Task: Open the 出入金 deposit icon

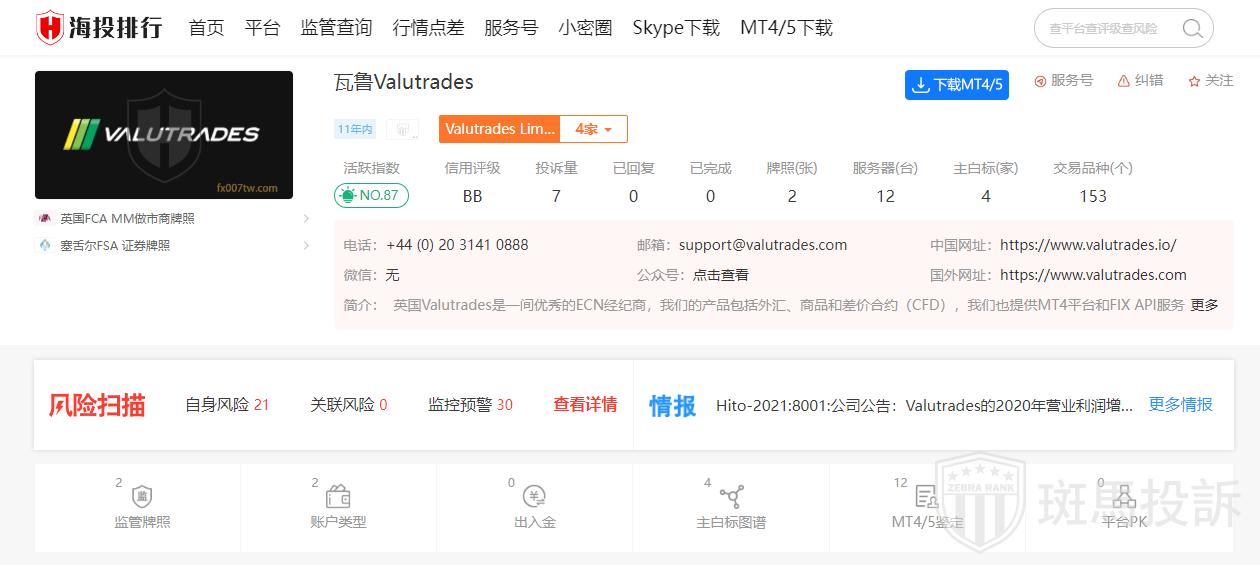Action: coord(535,497)
